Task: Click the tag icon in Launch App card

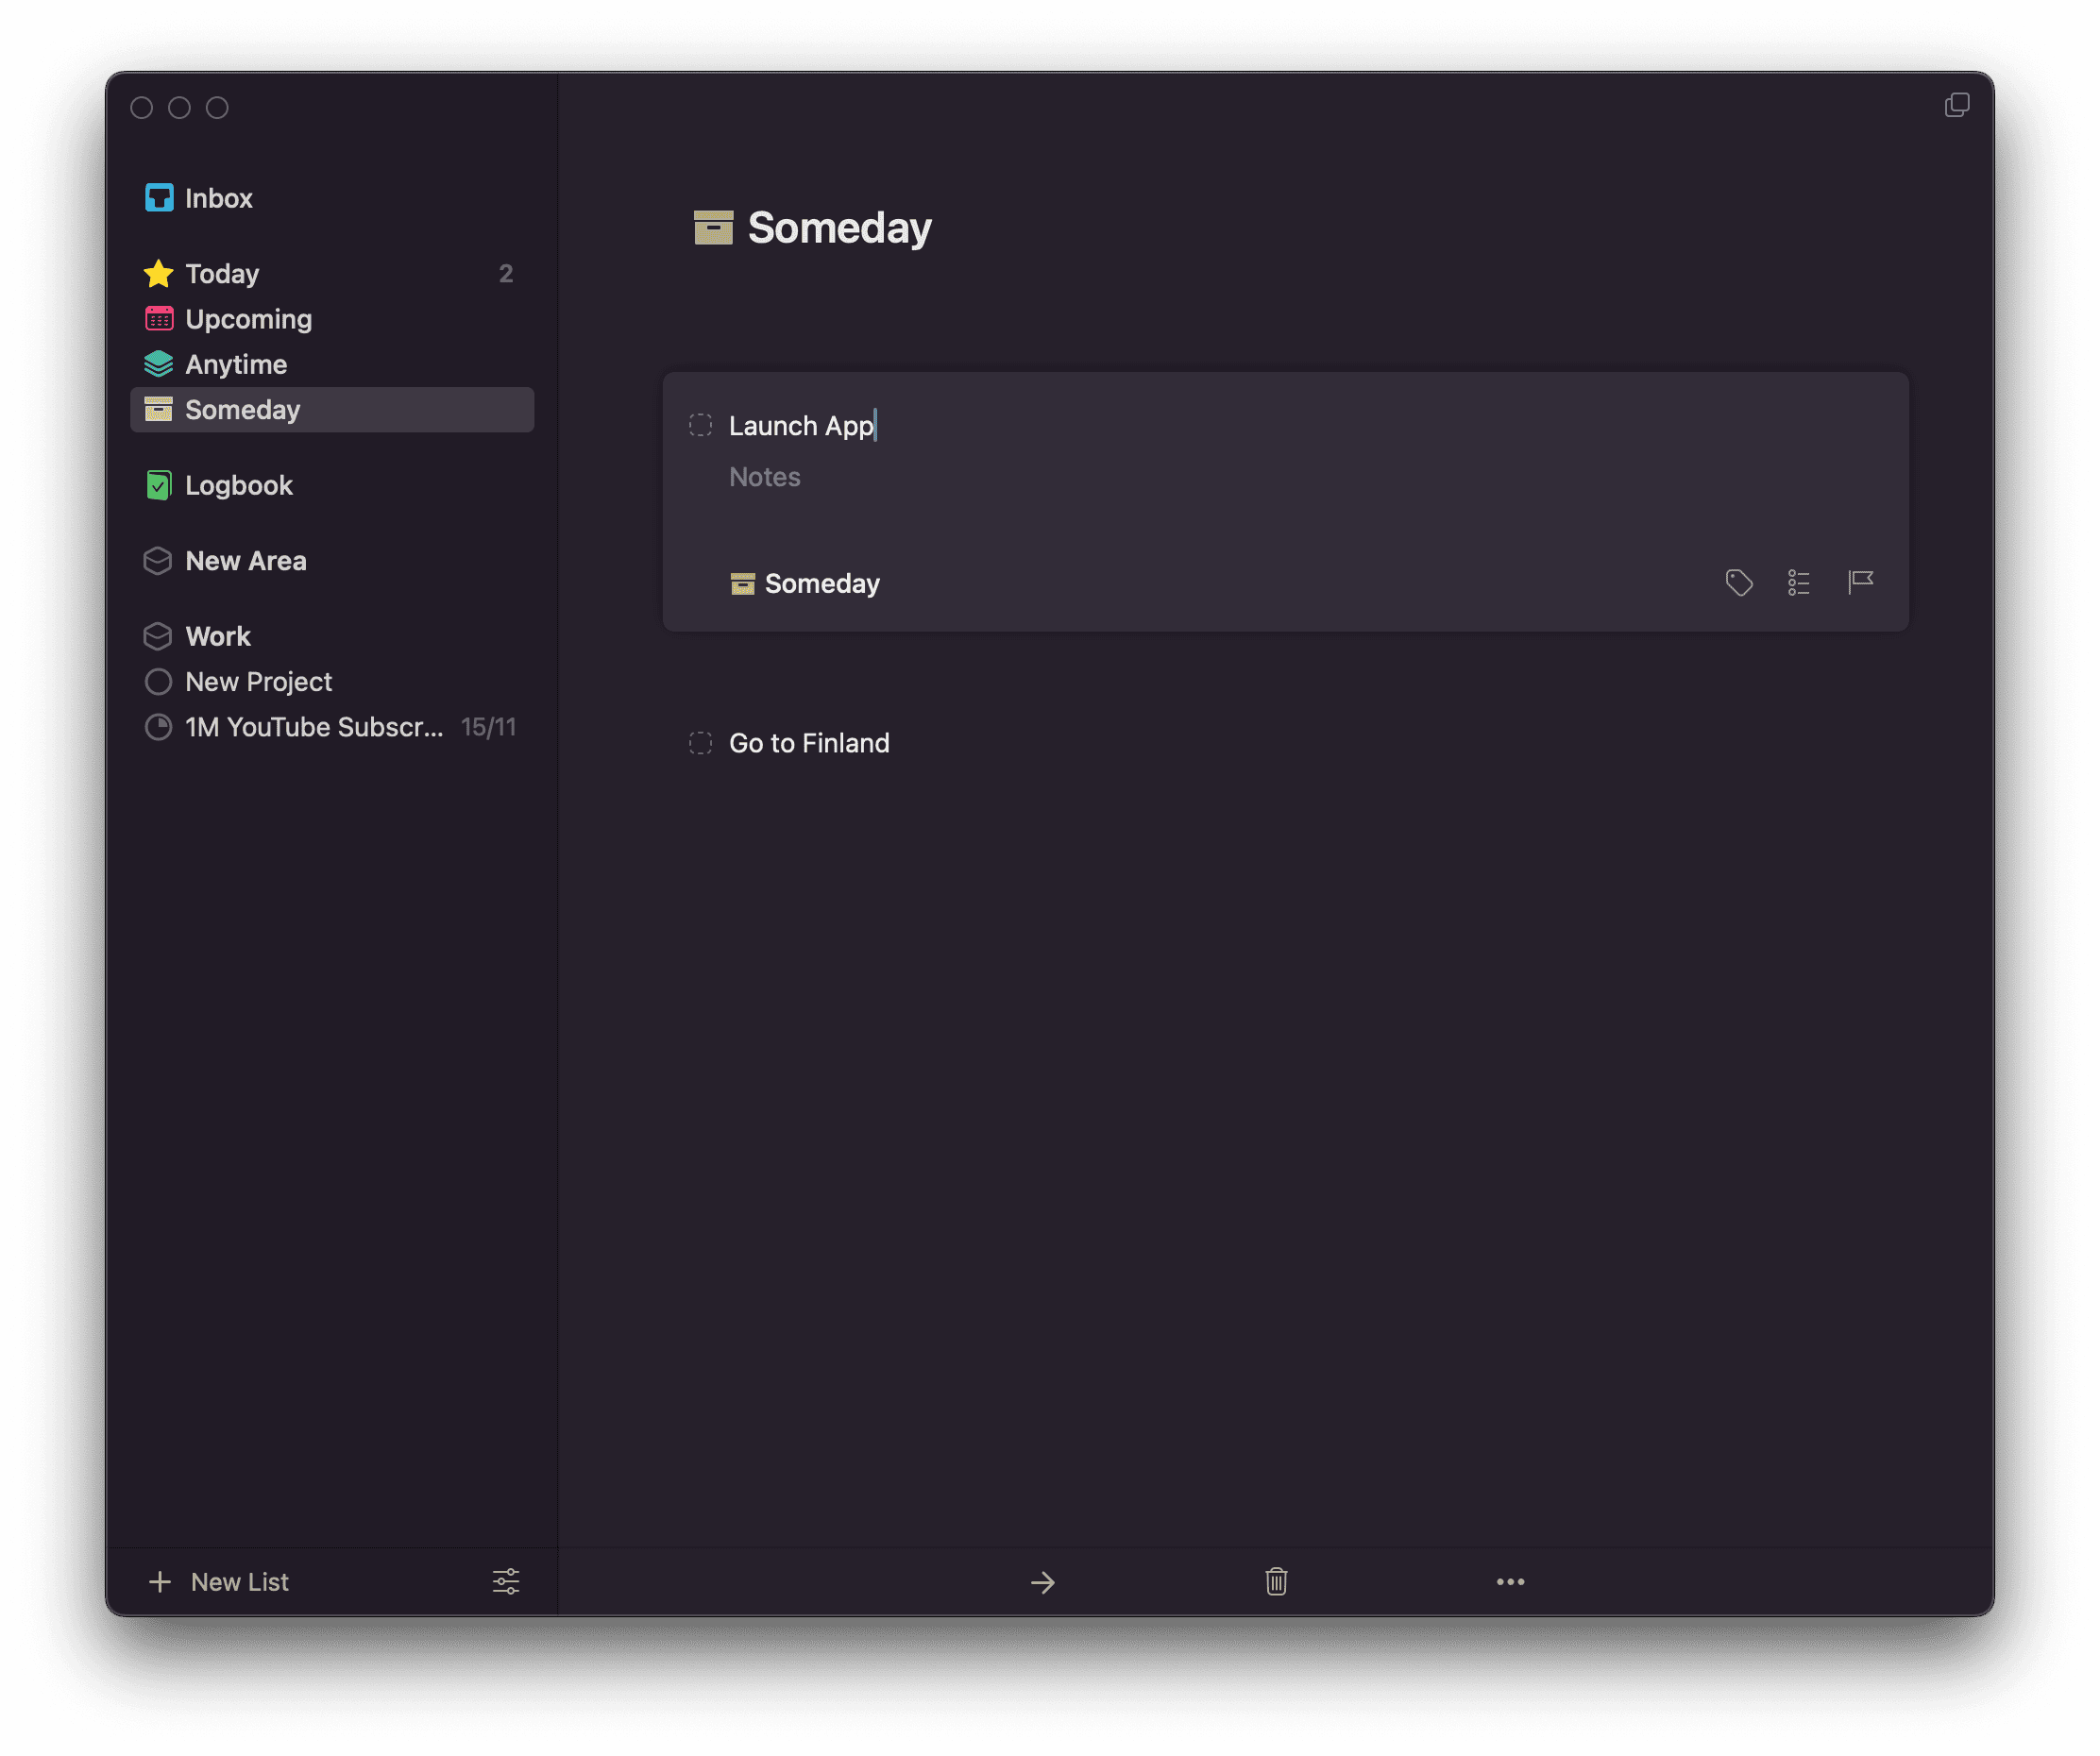Action: pos(1739,582)
